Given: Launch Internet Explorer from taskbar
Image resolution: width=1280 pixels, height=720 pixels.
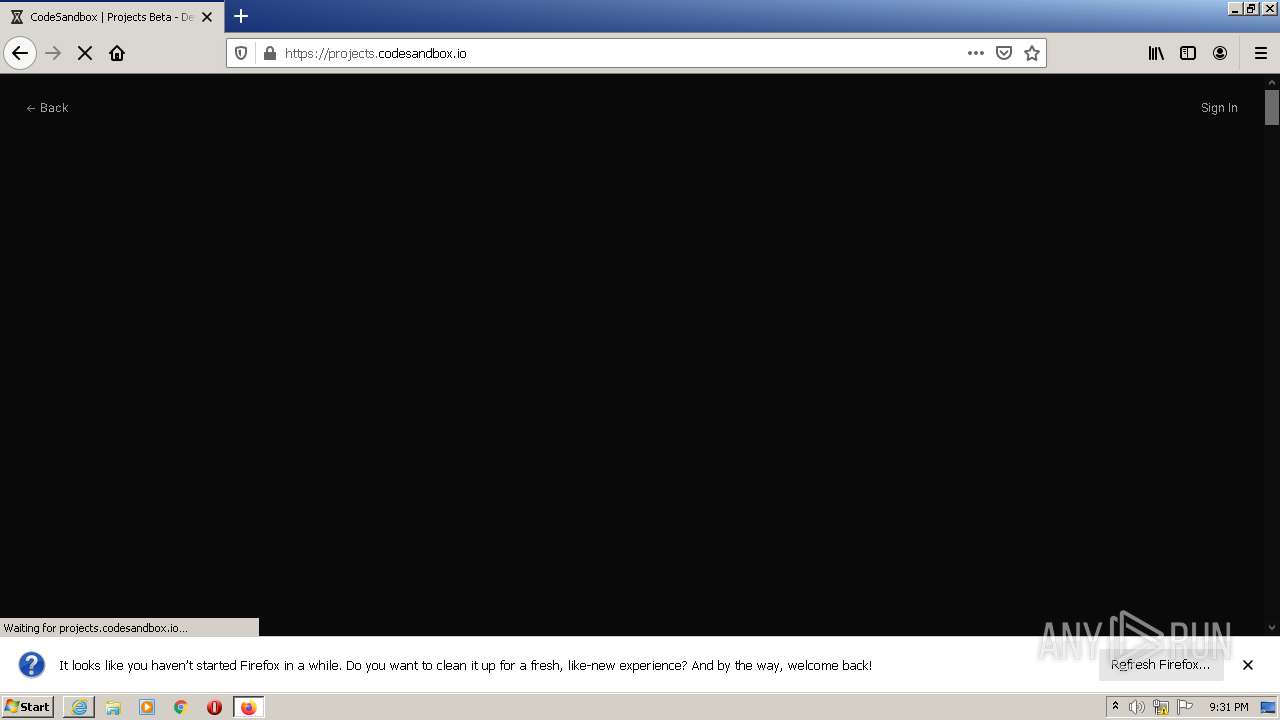Looking at the screenshot, I should click(79, 707).
